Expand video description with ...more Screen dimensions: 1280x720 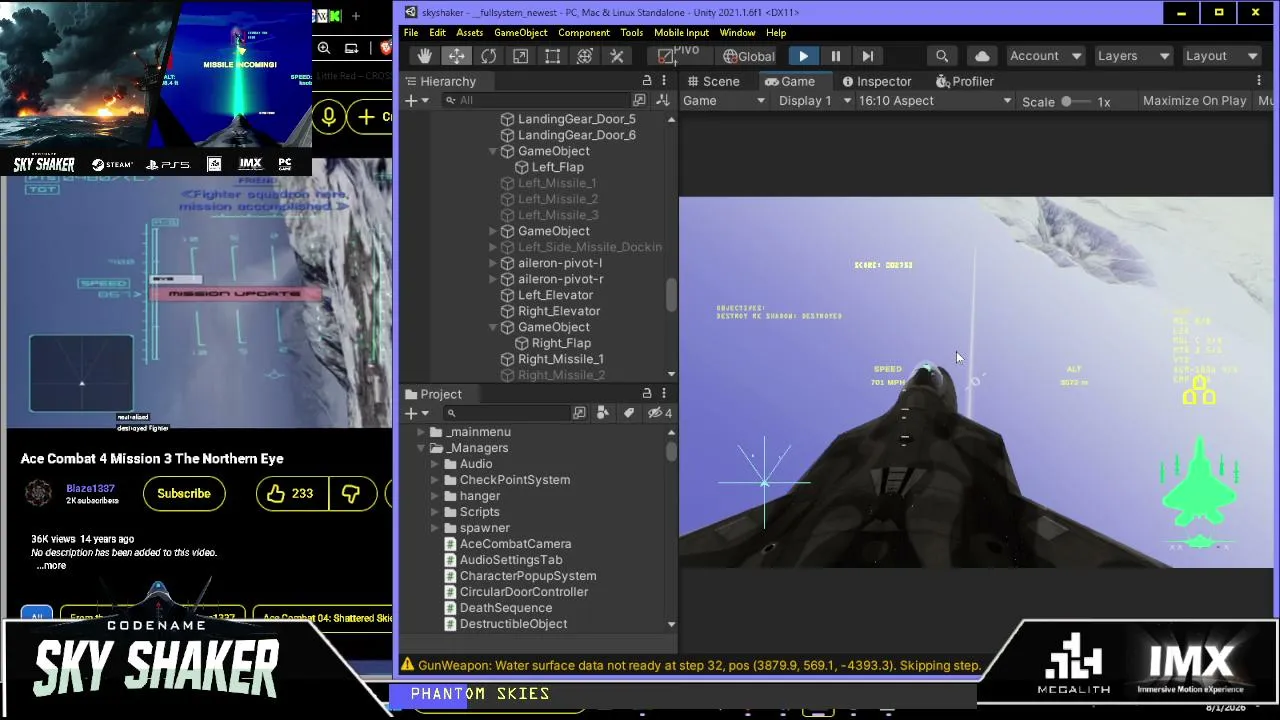(x=52, y=566)
